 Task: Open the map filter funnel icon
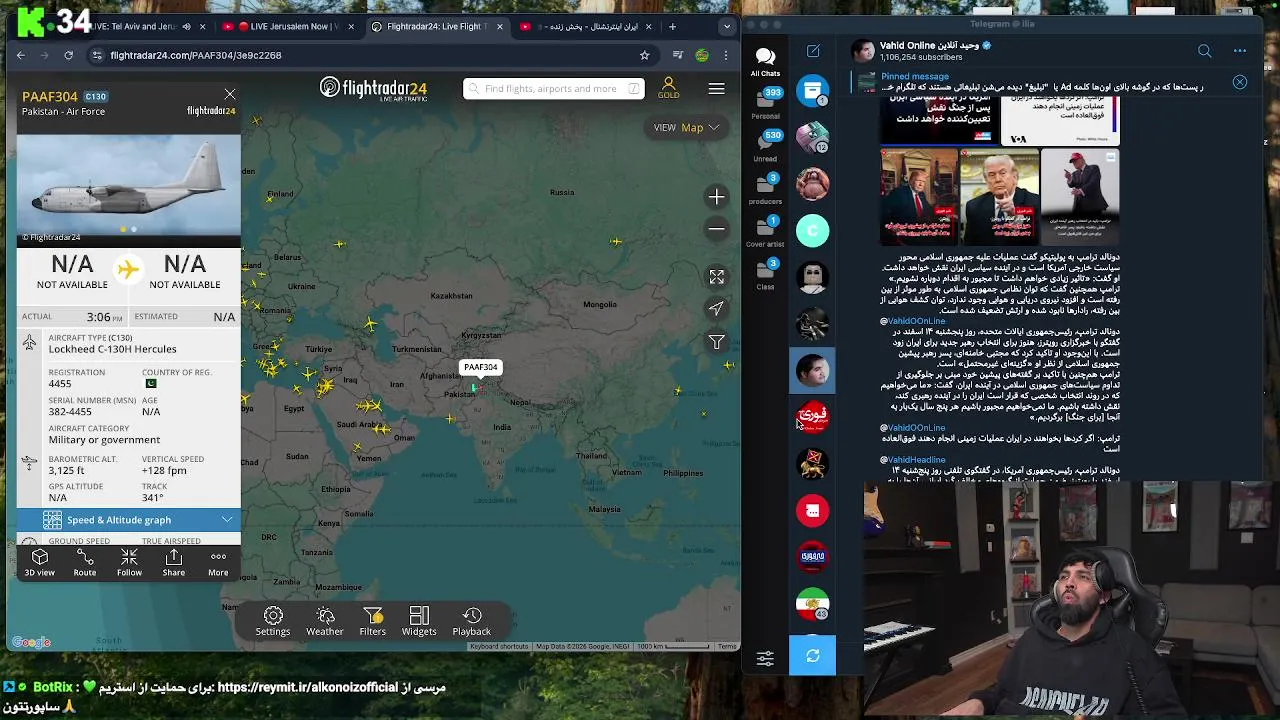[x=716, y=342]
